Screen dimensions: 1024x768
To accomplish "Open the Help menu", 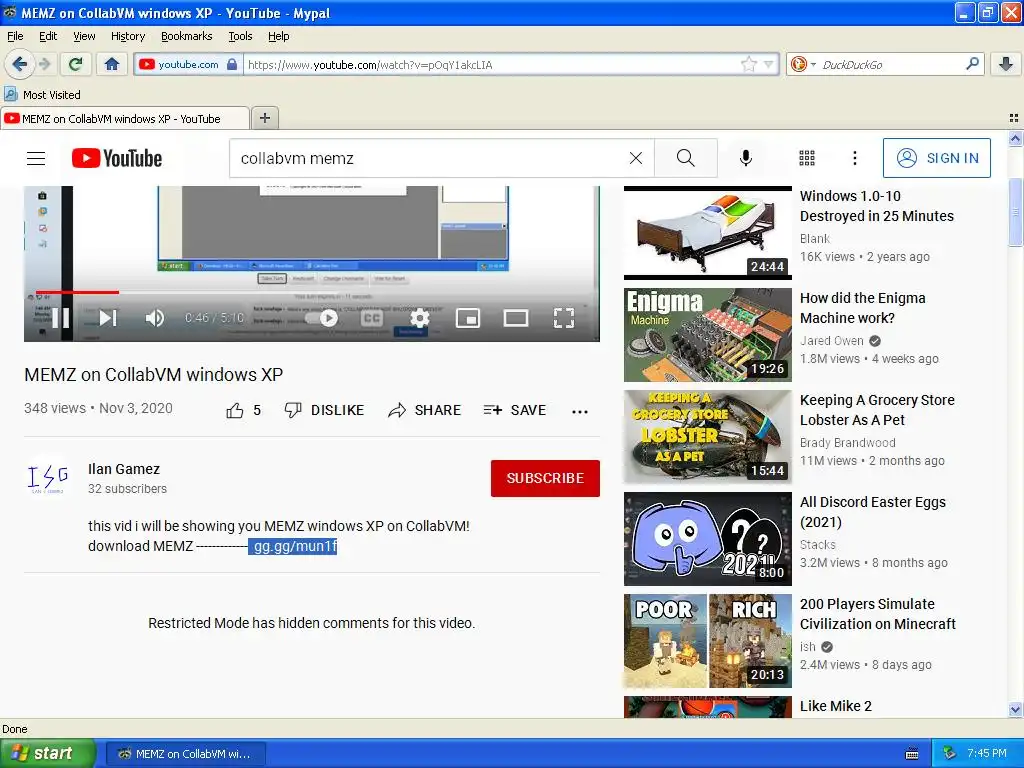I will pos(278,36).
